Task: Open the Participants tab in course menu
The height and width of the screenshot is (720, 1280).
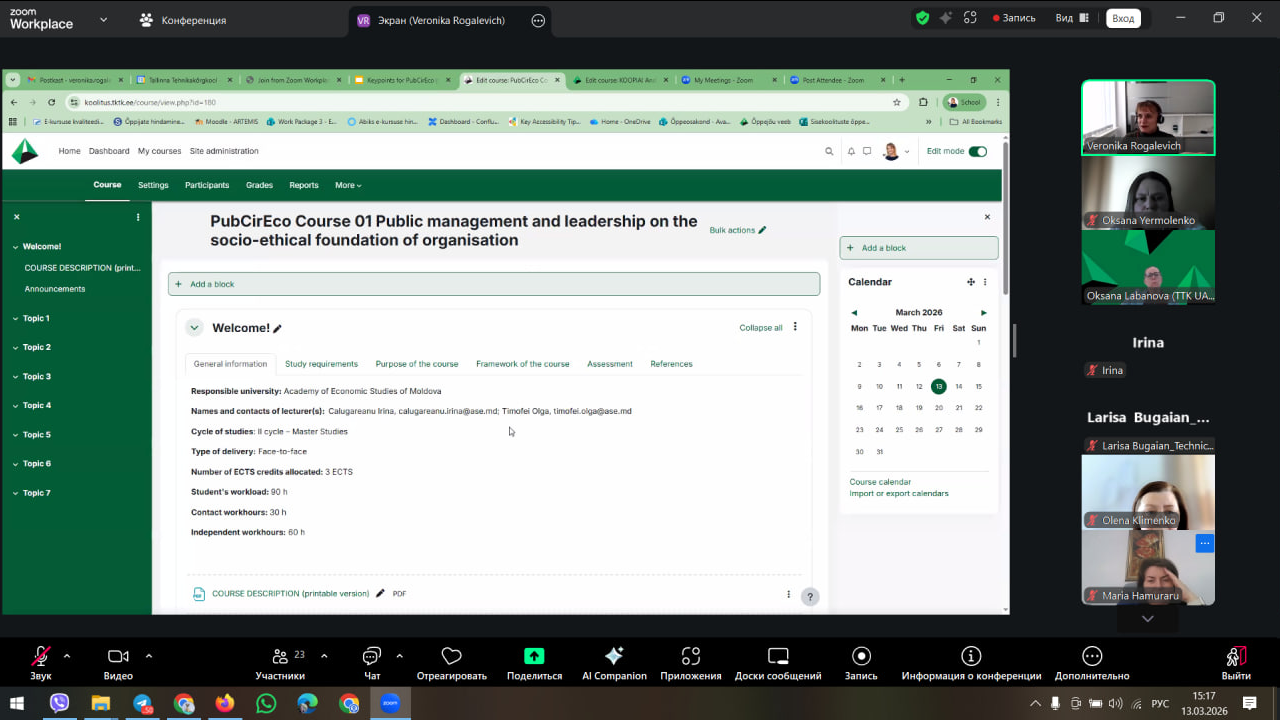Action: (x=207, y=185)
